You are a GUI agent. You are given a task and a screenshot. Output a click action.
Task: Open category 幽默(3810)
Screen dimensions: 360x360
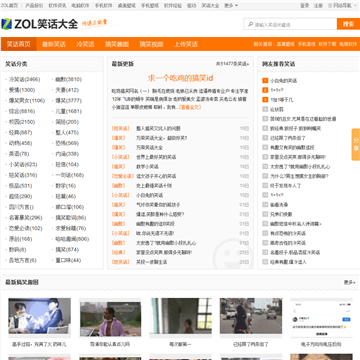tap(68, 79)
